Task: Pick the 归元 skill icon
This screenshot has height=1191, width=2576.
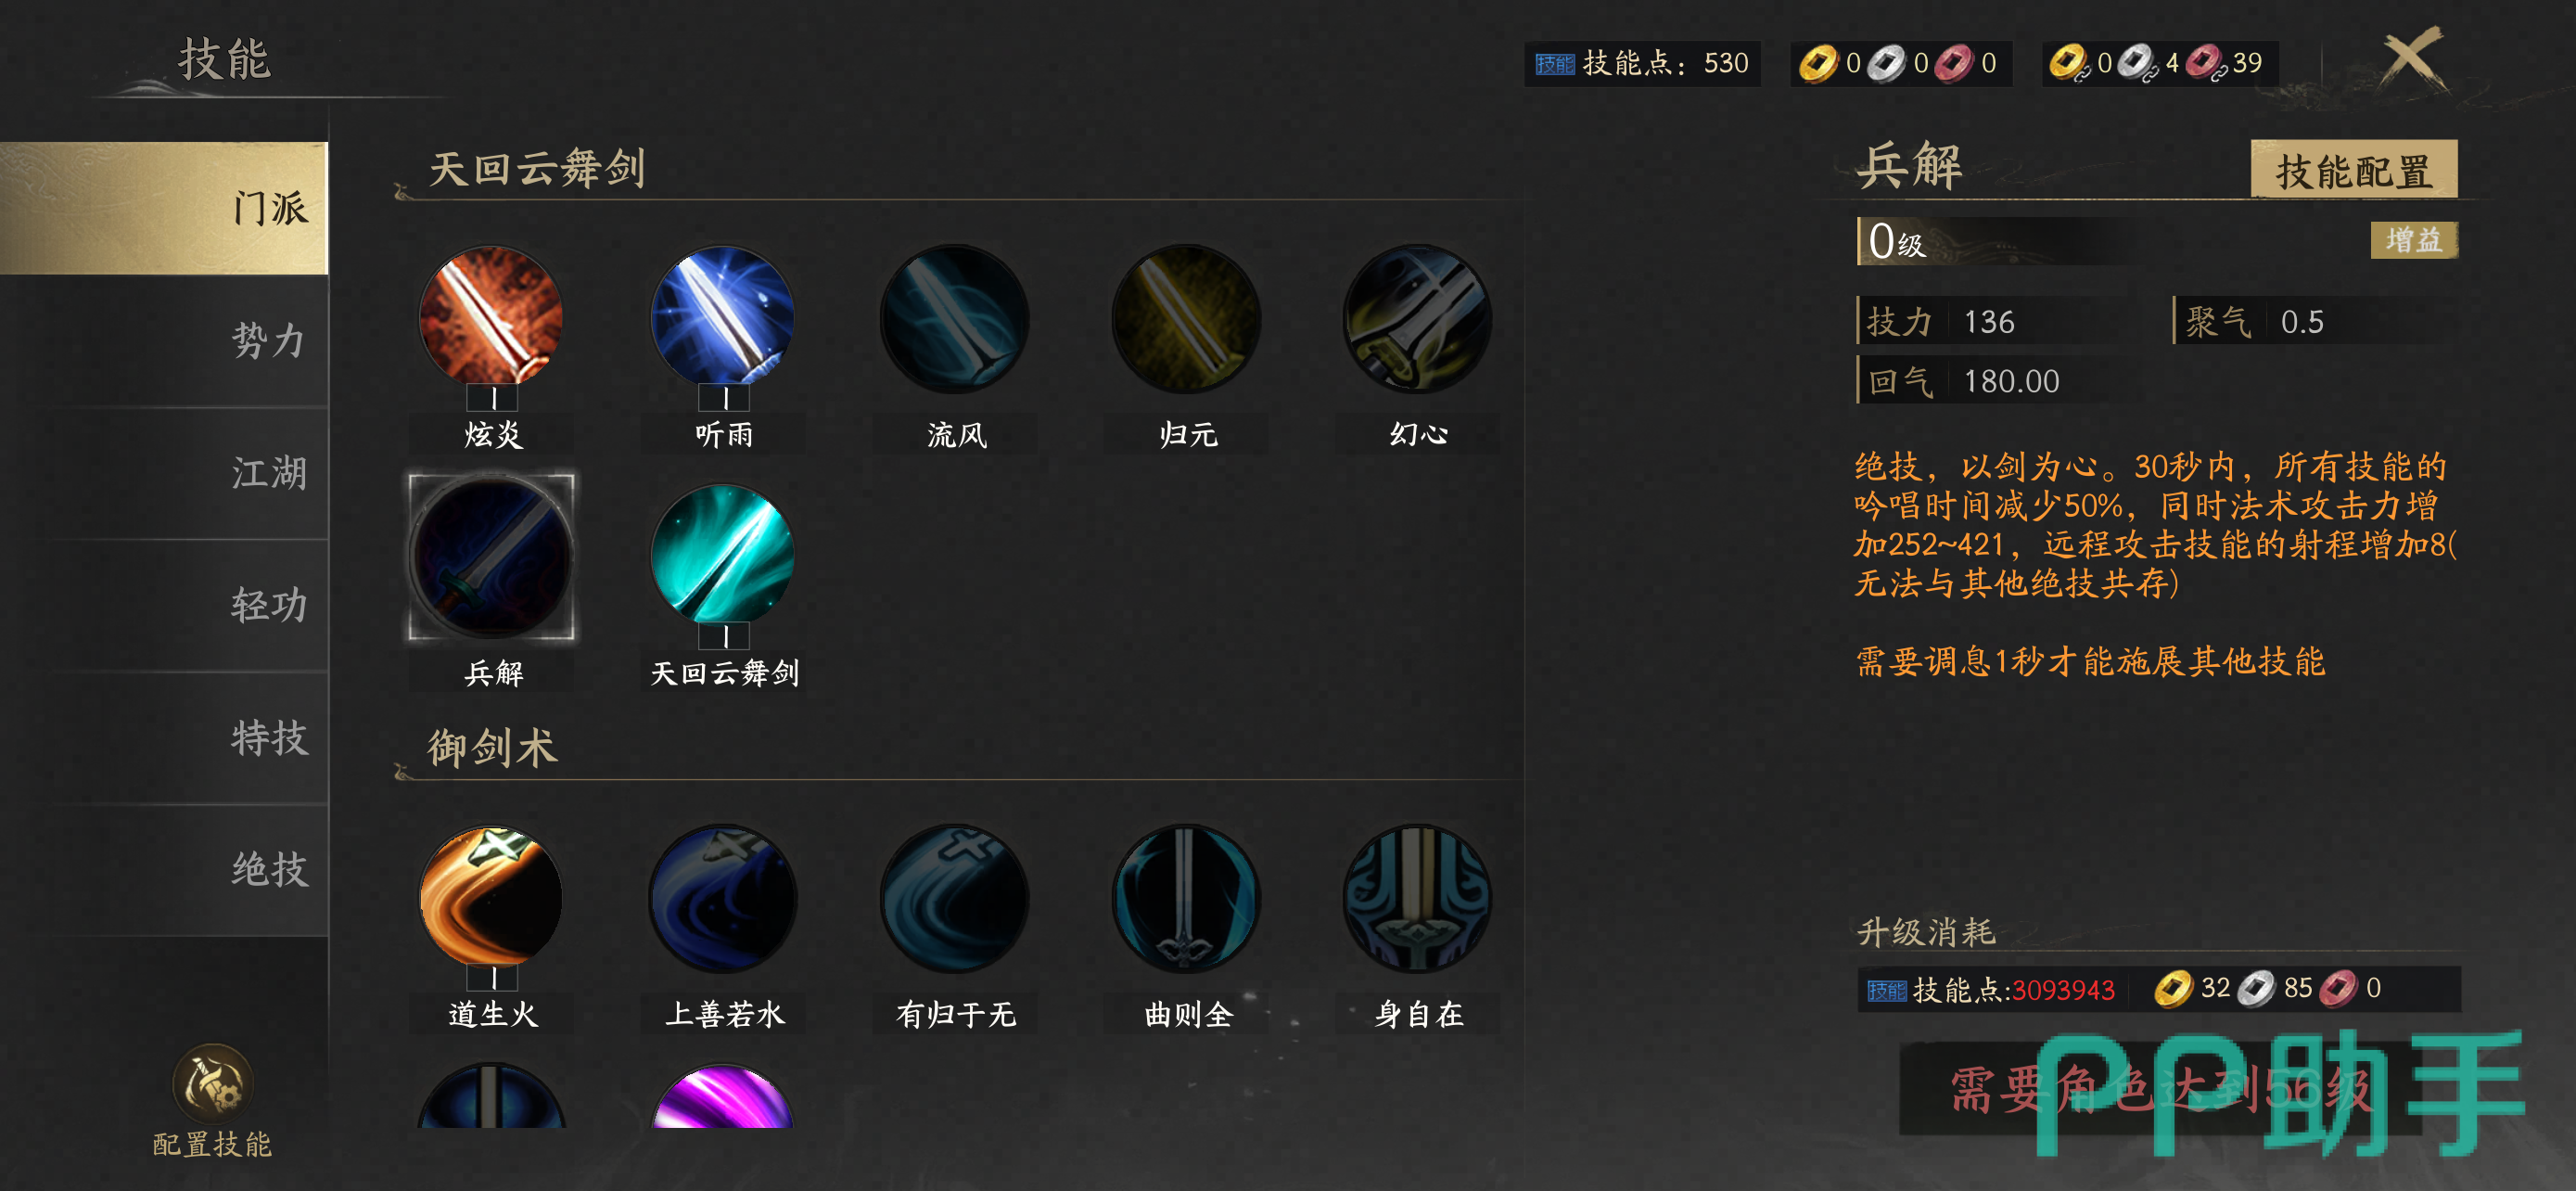Action: coord(1186,318)
